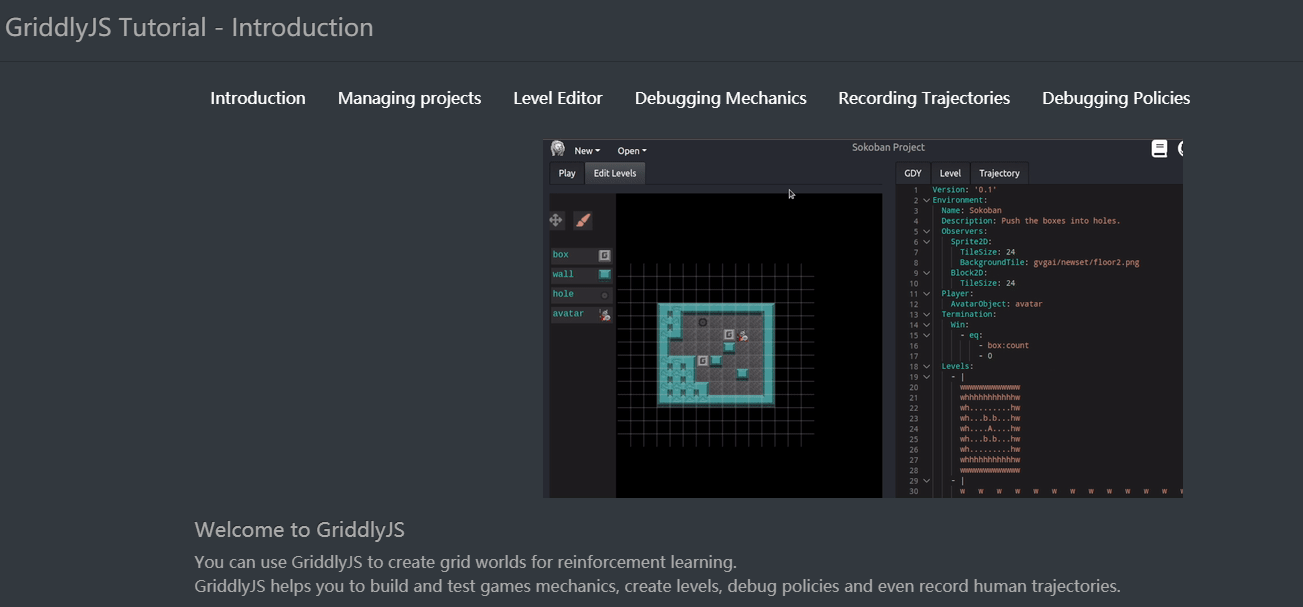Open the documentation book icon
Viewport: 1303px width, 607px height.
[1159, 148]
